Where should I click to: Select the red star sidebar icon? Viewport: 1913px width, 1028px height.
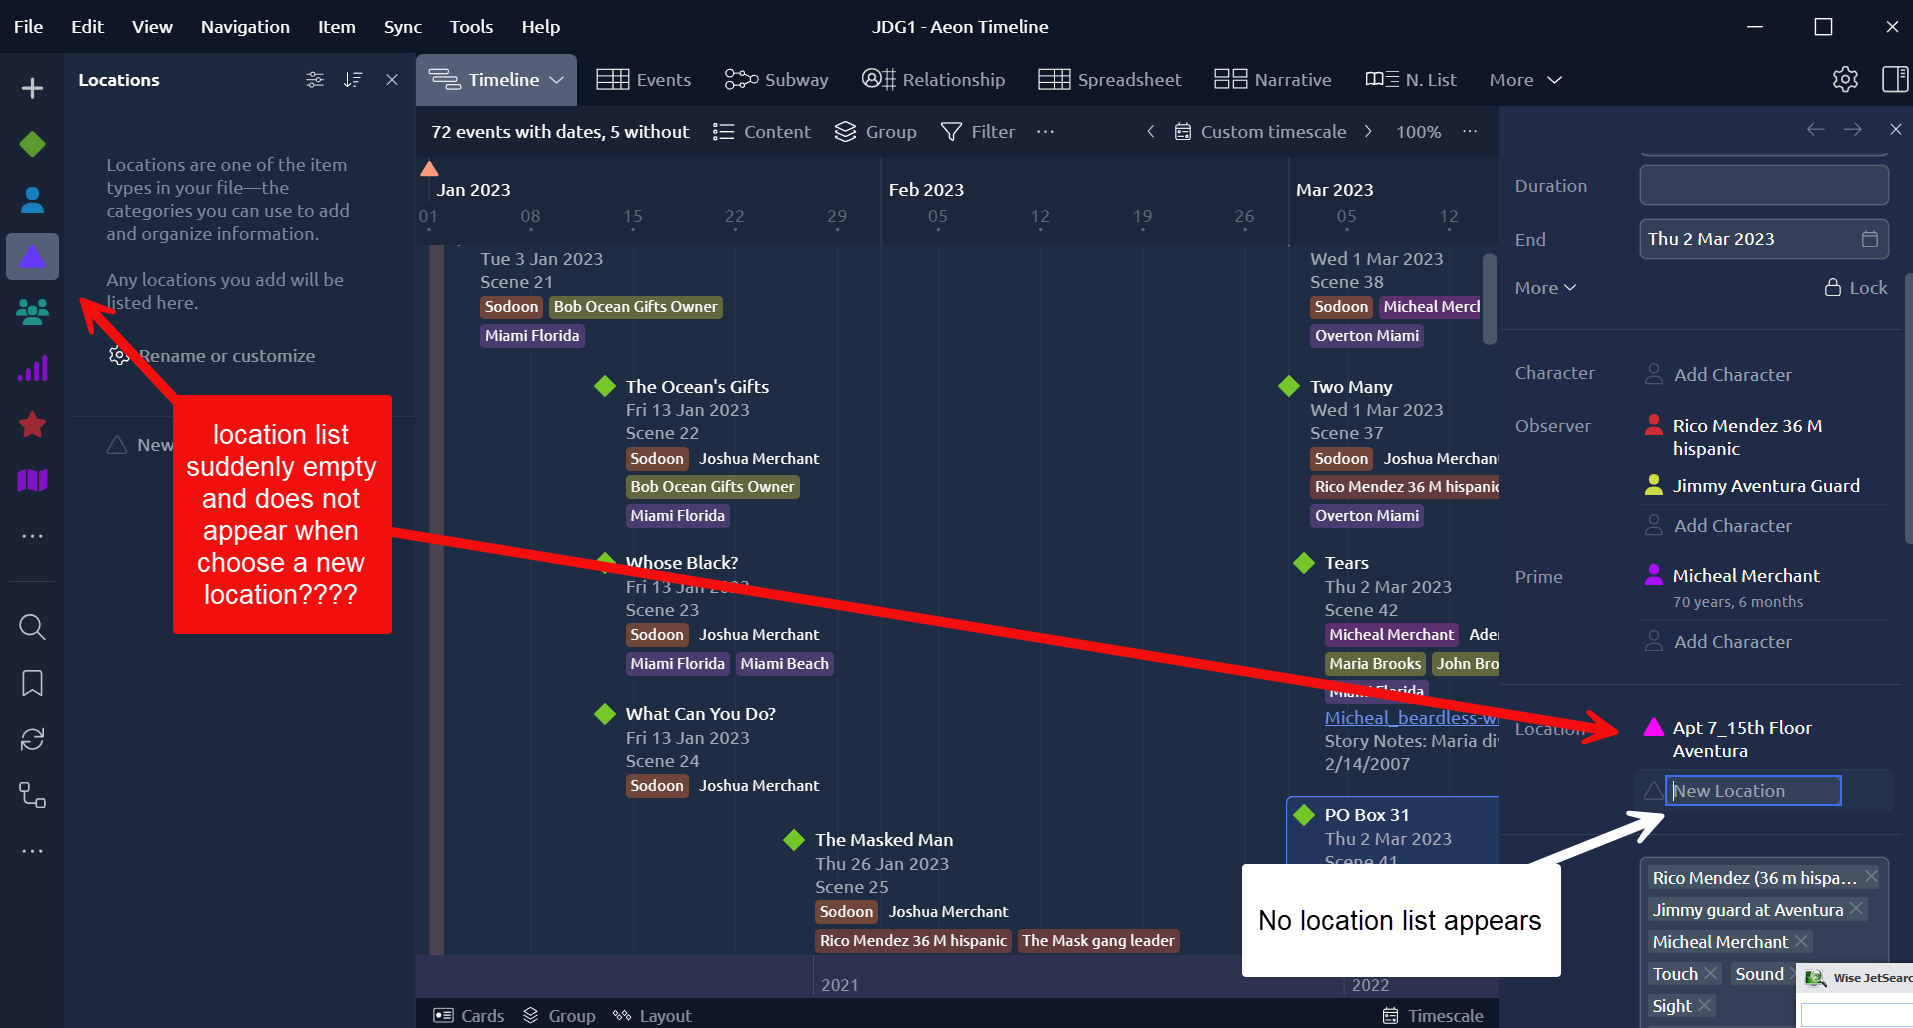[x=32, y=425]
